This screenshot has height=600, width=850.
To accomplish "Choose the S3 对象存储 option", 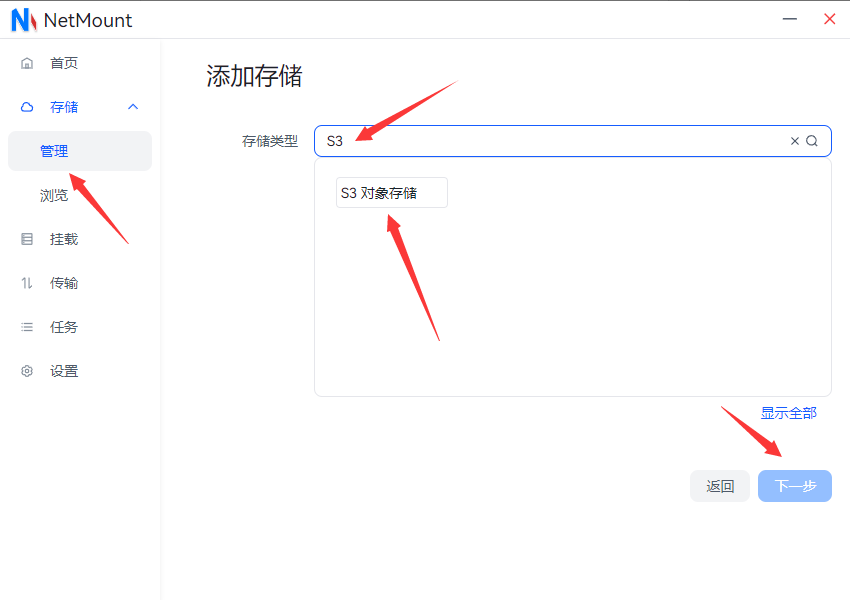I will point(391,193).
